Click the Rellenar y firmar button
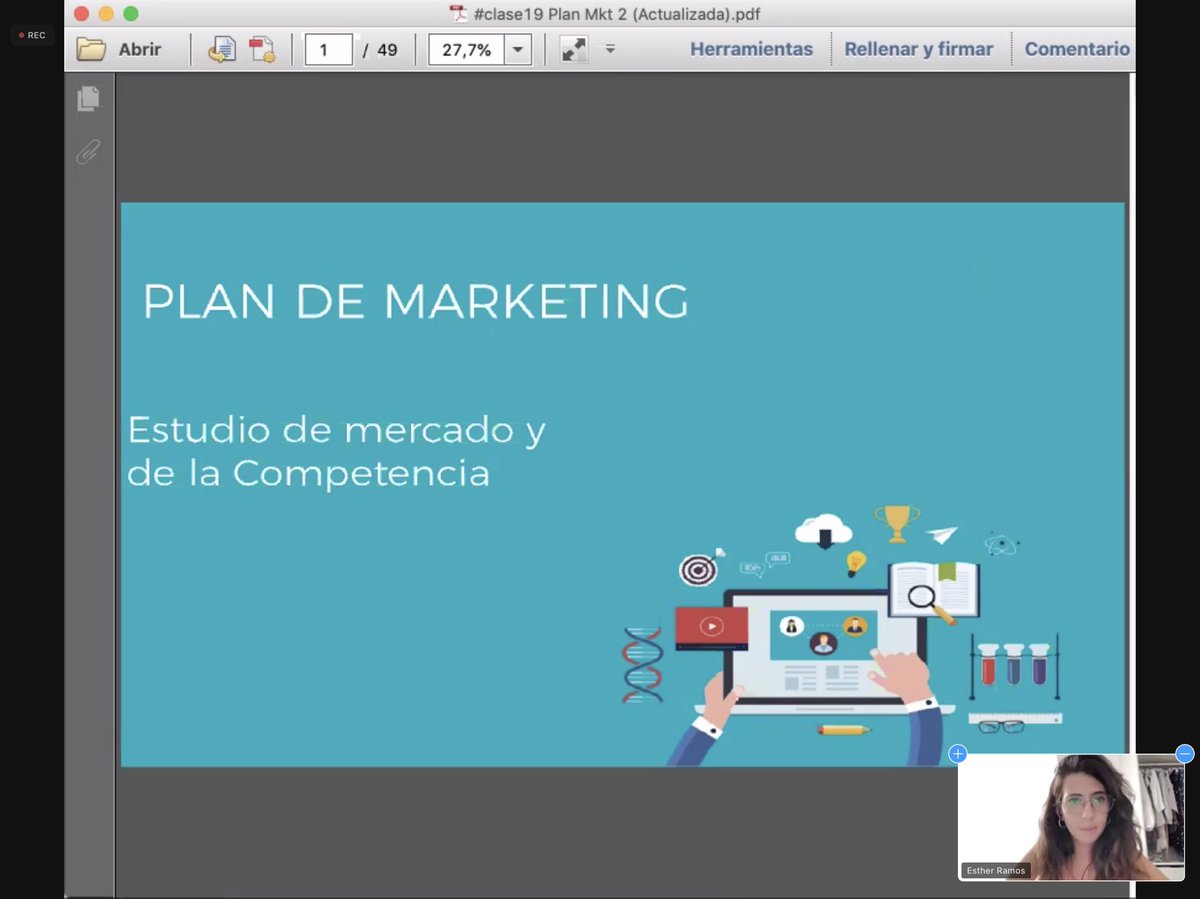1200x899 pixels. pyautogui.click(x=919, y=48)
